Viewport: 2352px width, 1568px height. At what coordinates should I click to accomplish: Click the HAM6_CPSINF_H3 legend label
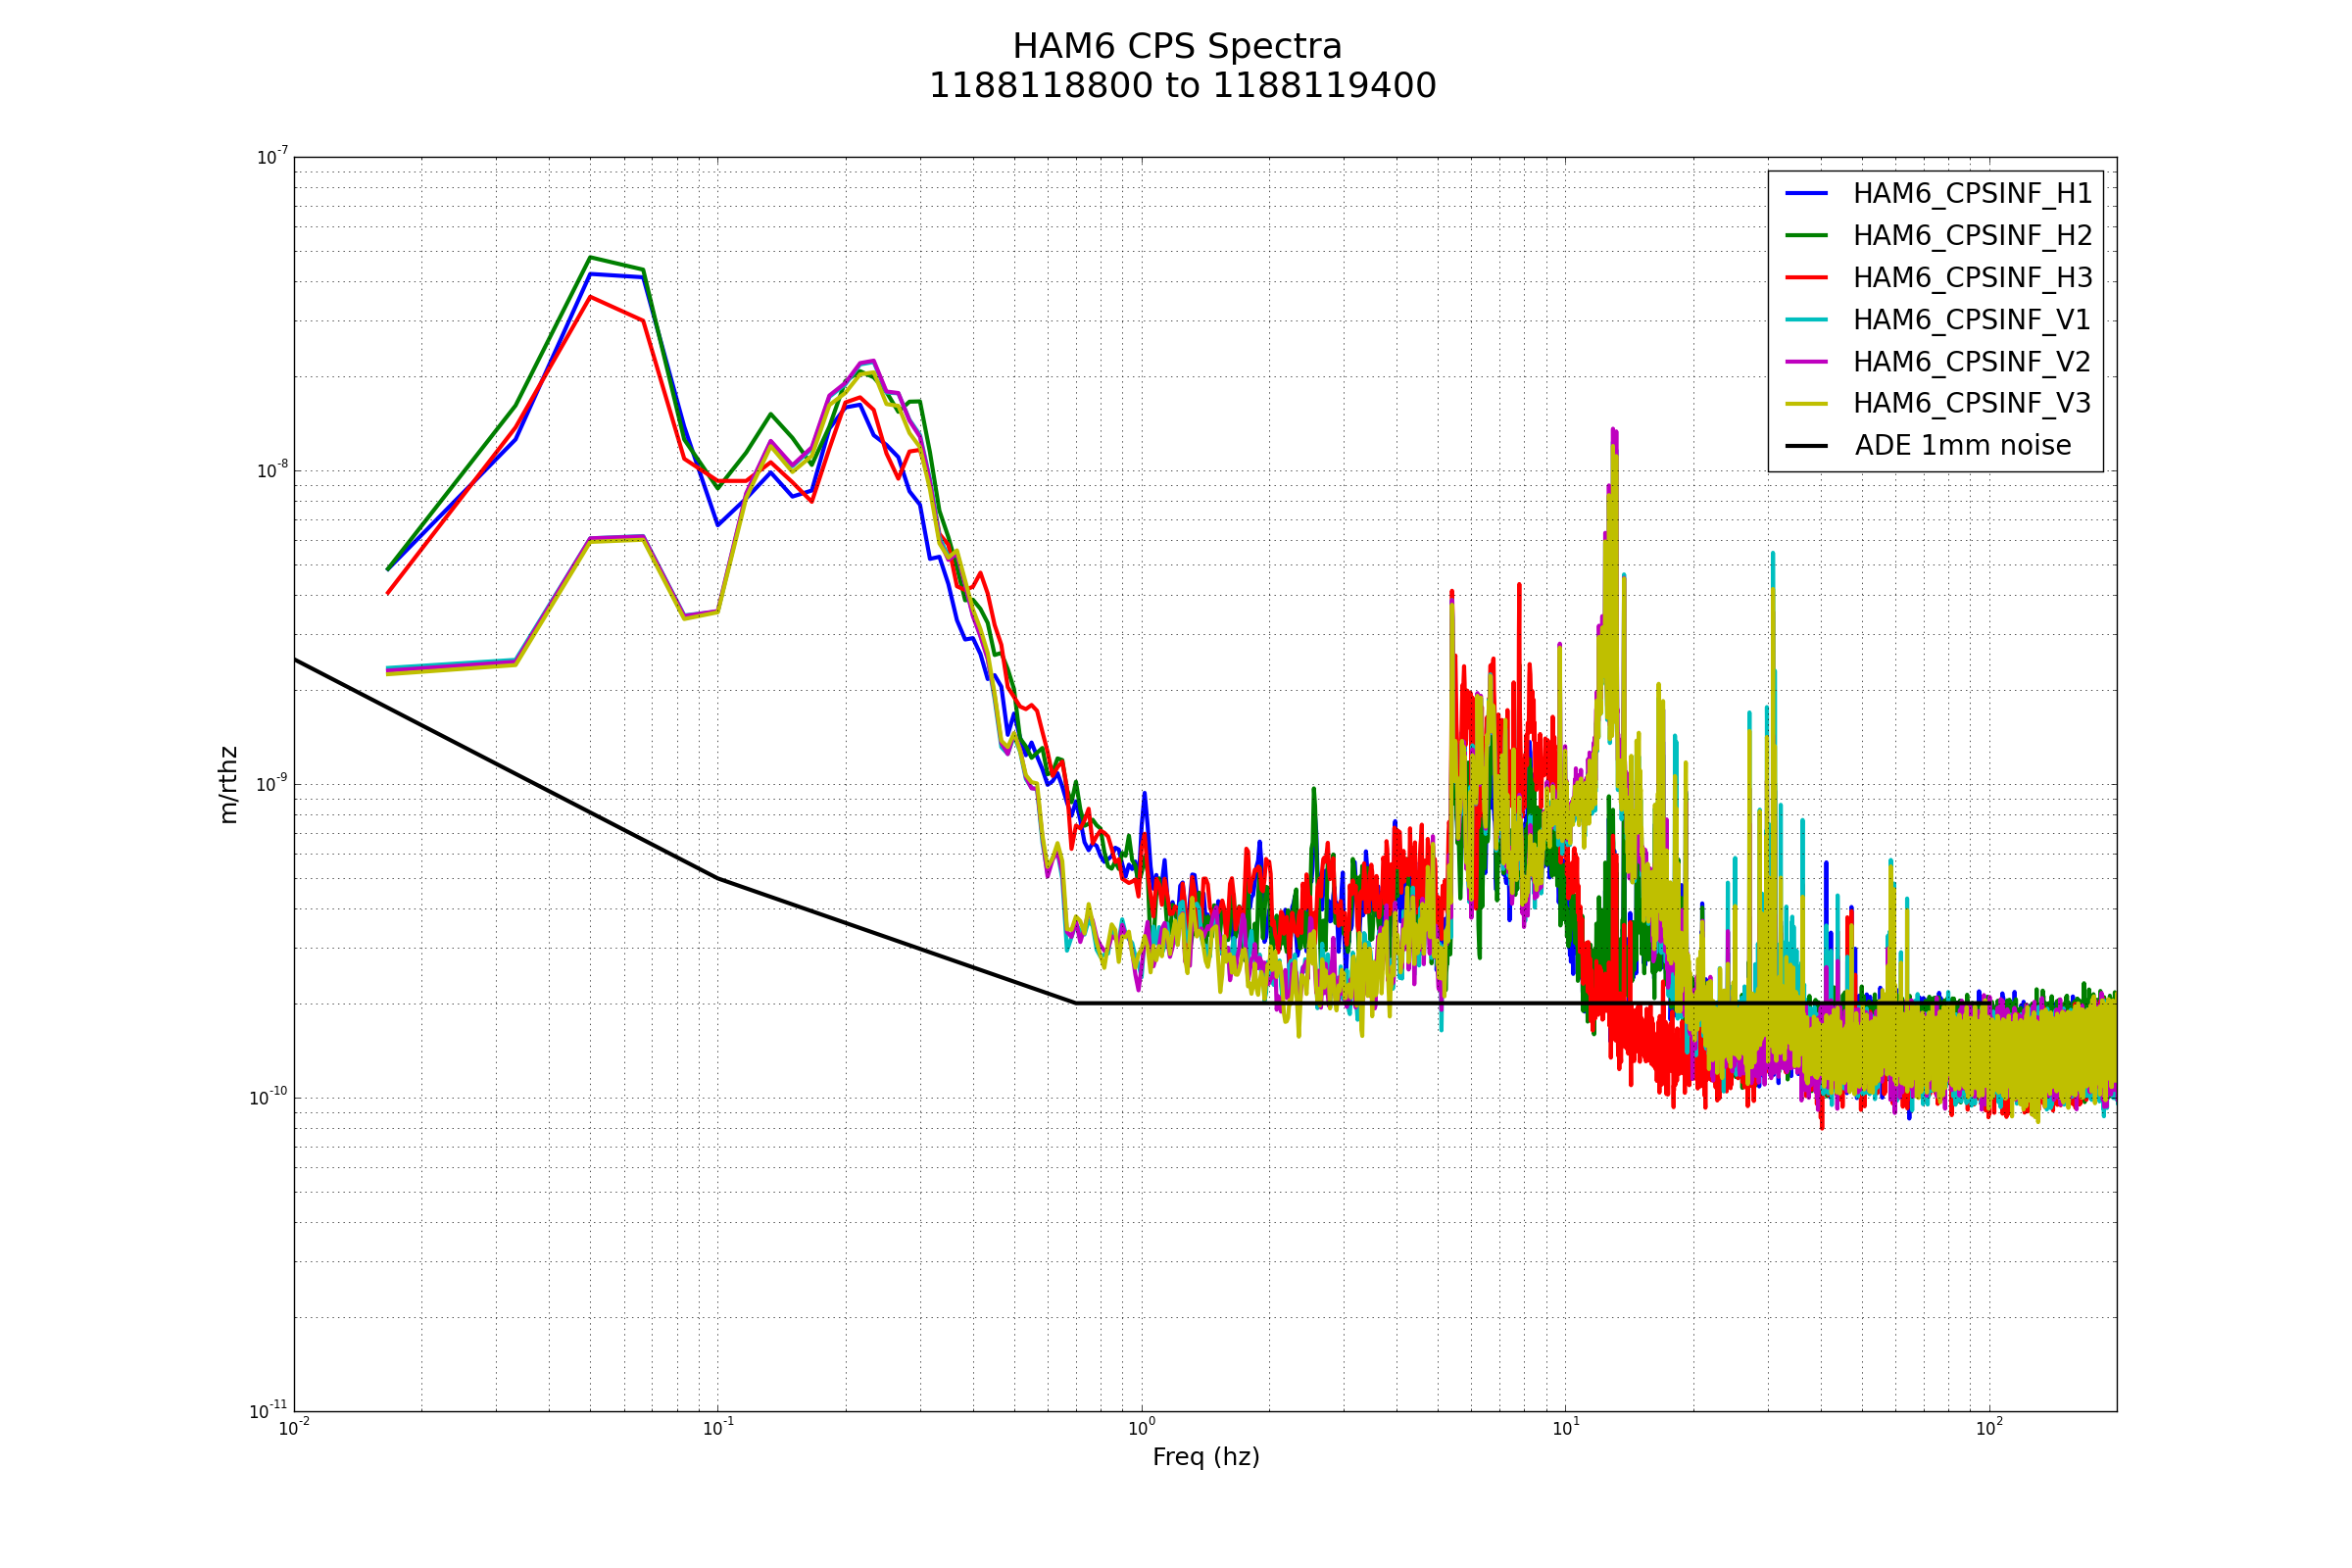(x=1972, y=278)
